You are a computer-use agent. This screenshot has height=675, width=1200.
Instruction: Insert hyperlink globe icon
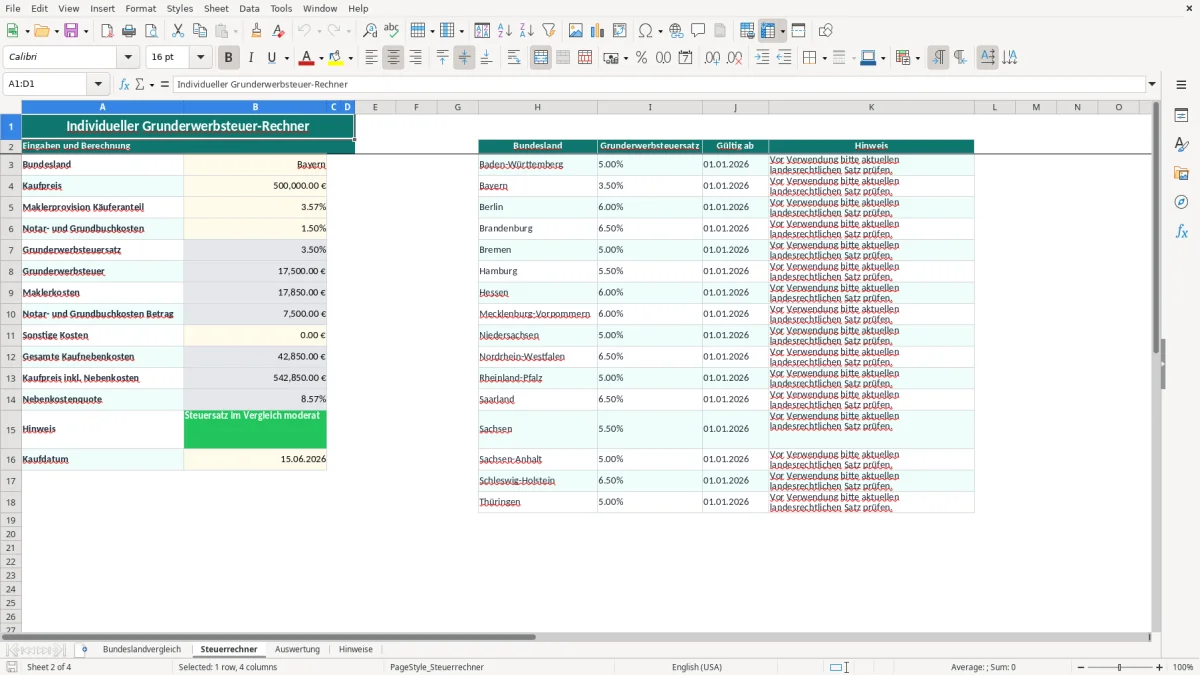(676, 31)
